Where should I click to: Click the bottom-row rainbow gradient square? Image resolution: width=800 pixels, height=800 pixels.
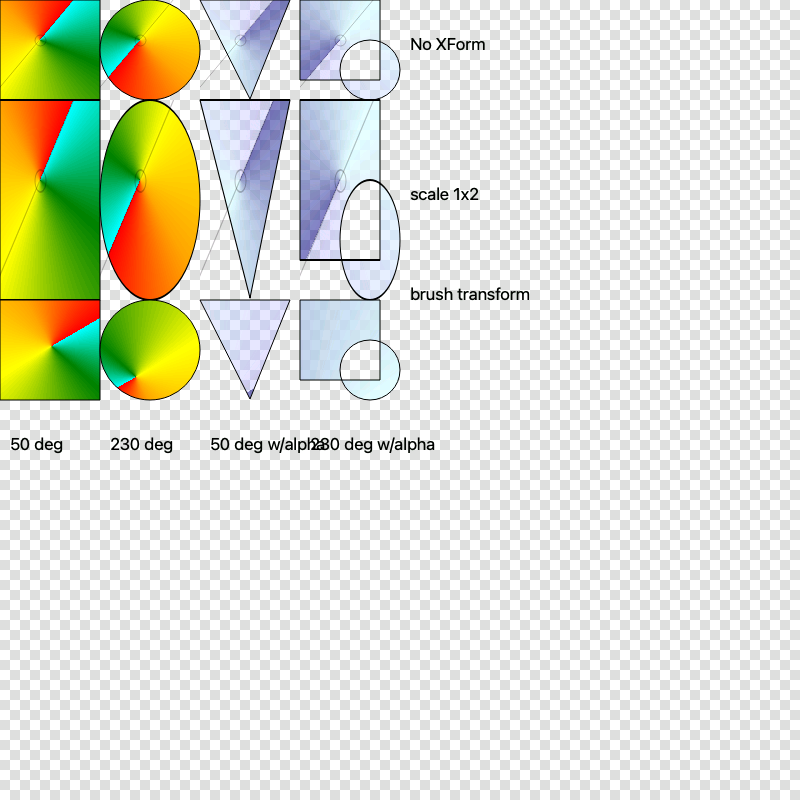pos(50,350)
